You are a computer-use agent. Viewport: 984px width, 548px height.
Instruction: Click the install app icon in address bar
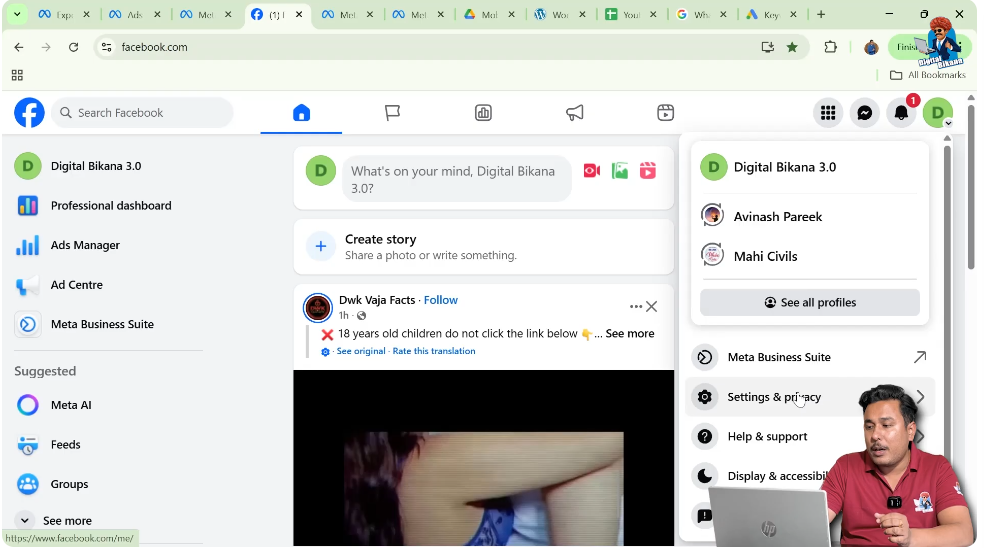tap(767, 47)
